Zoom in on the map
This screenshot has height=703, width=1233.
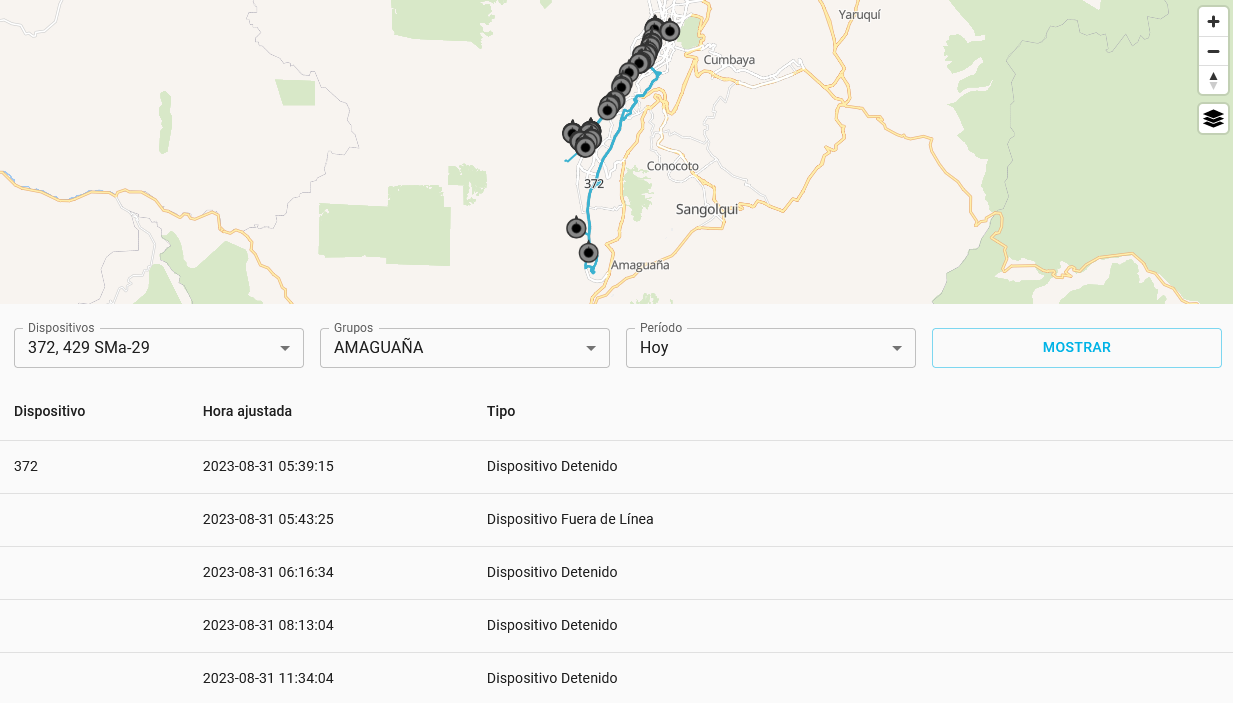pos(1213,21)
